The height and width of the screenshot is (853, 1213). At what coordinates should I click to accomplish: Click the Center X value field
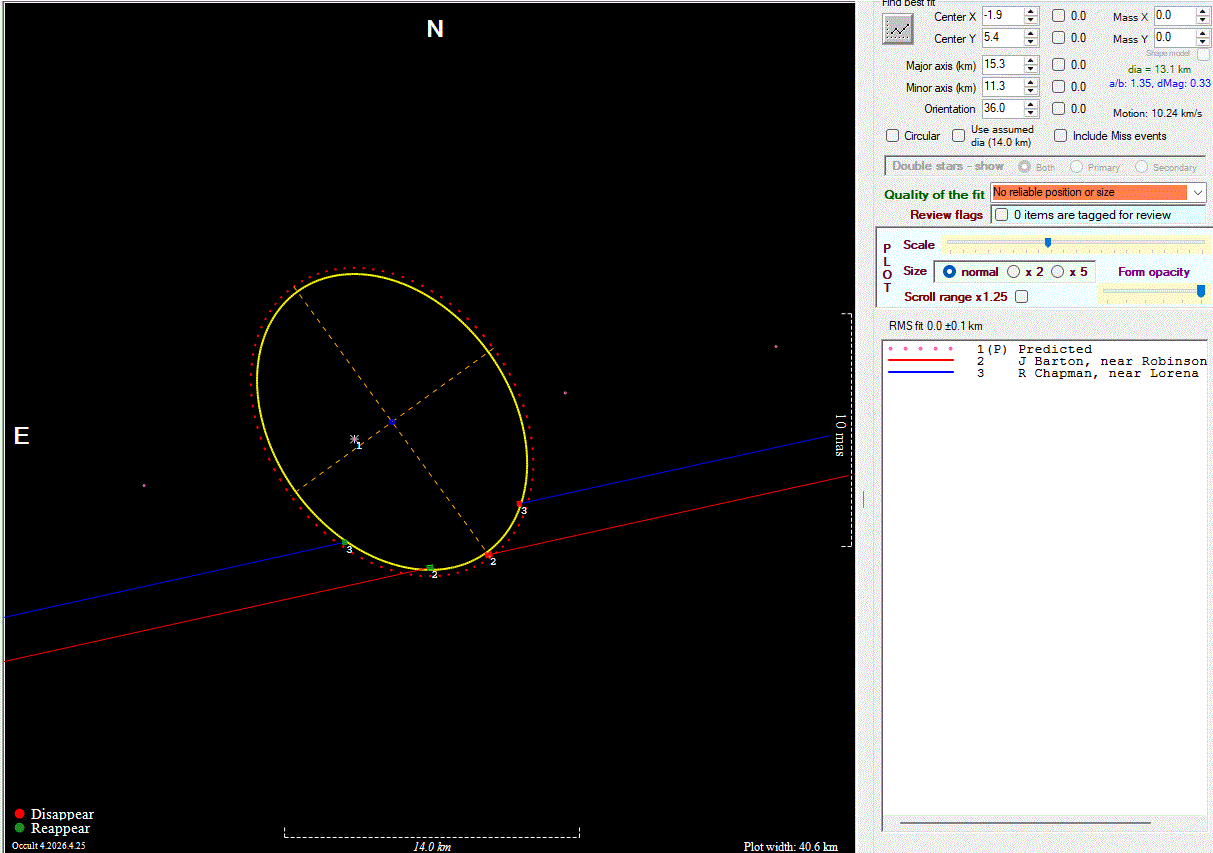pyautogui.click(x=1003, y=16)
